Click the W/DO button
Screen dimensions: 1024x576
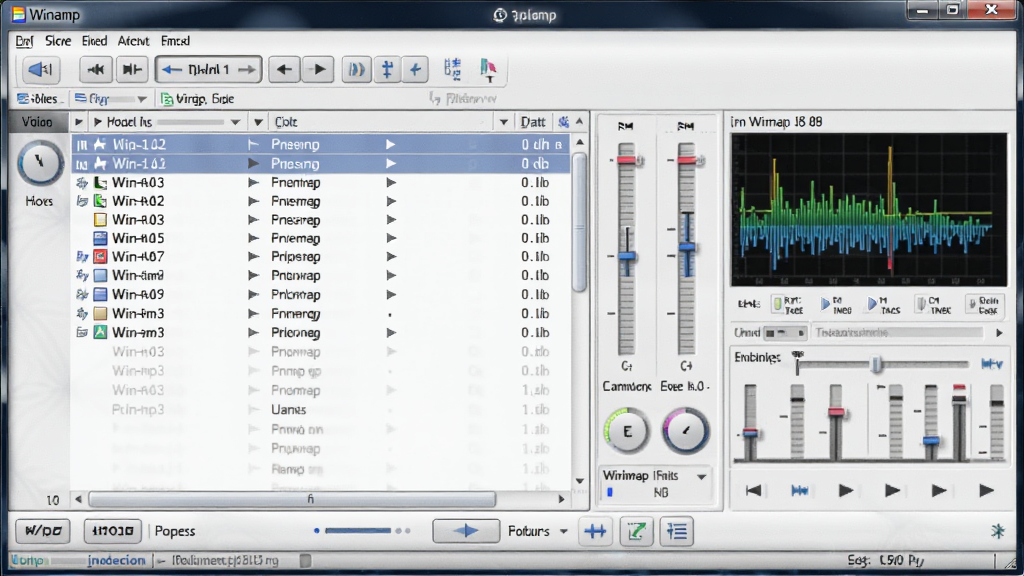(x=43, y=531)
